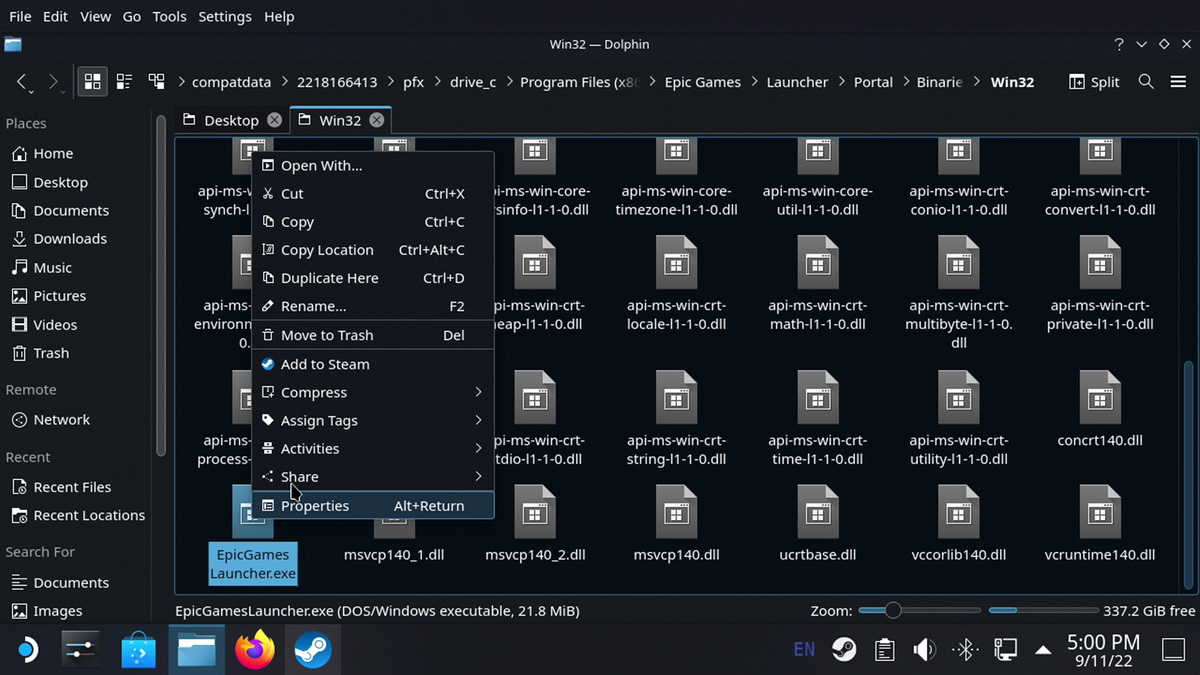Open the hamburger menu
The width and height of the screenshot is (1200, 675).
pyautogui.click(x=1178, y=82)
